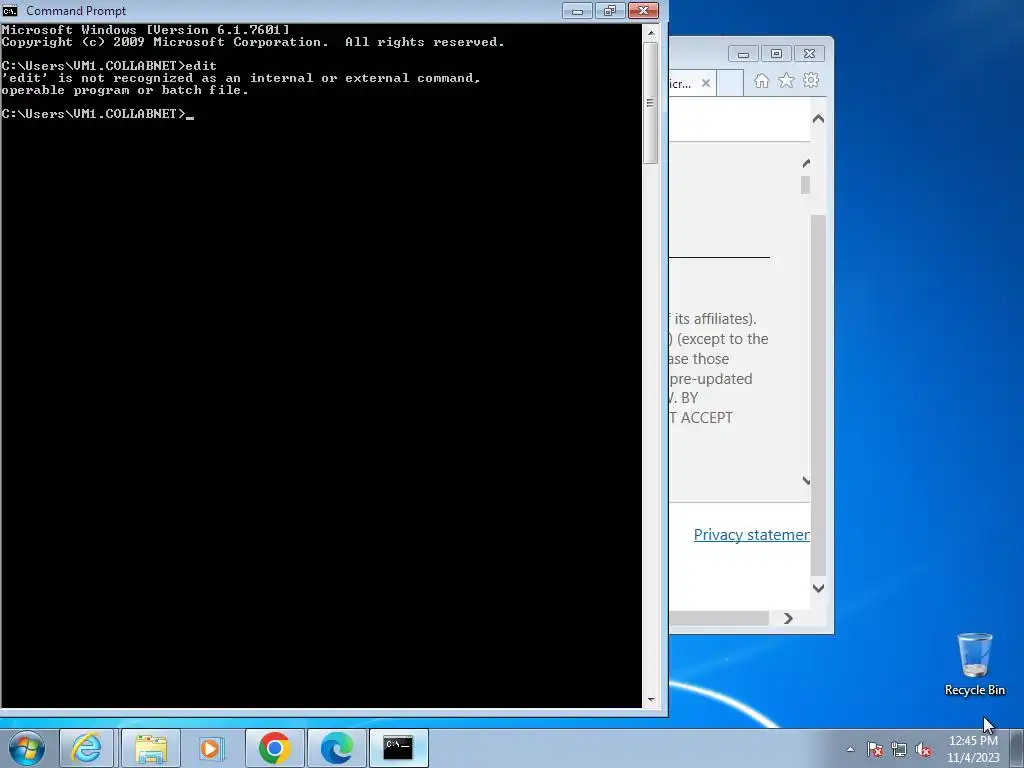Show hidden system tray icons
1024x768 pixels.
click(x=850, y=749)
